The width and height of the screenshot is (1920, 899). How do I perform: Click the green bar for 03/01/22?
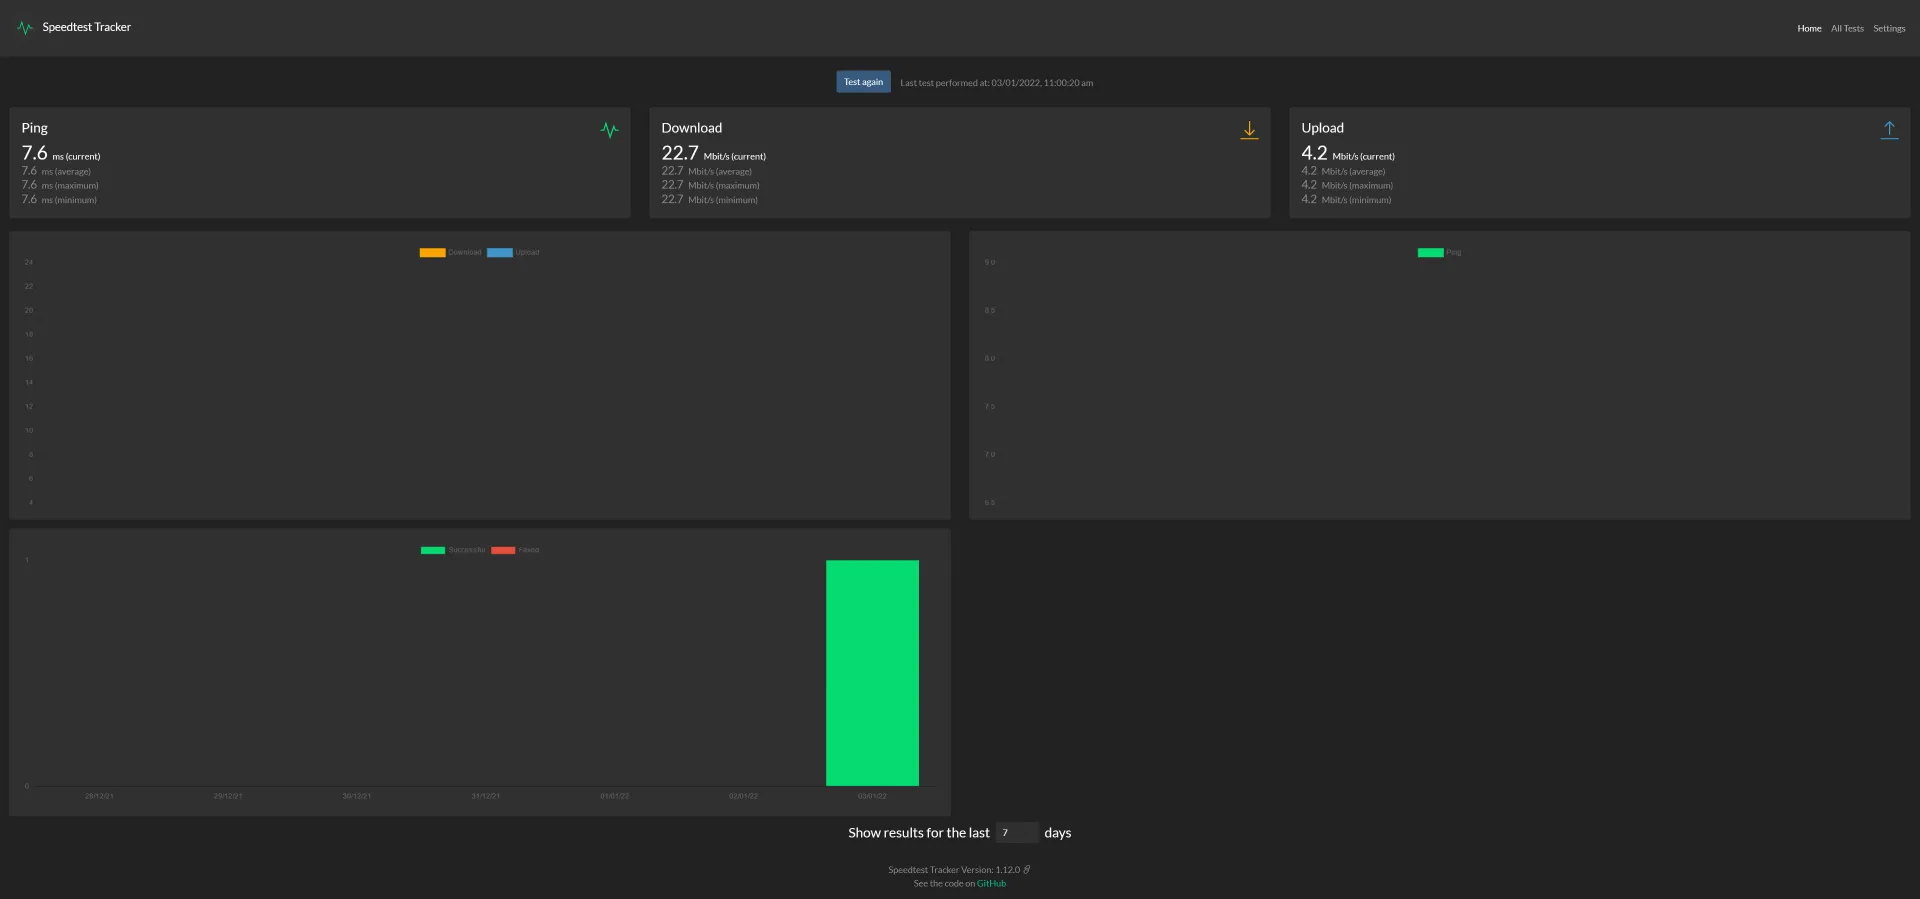872,673
